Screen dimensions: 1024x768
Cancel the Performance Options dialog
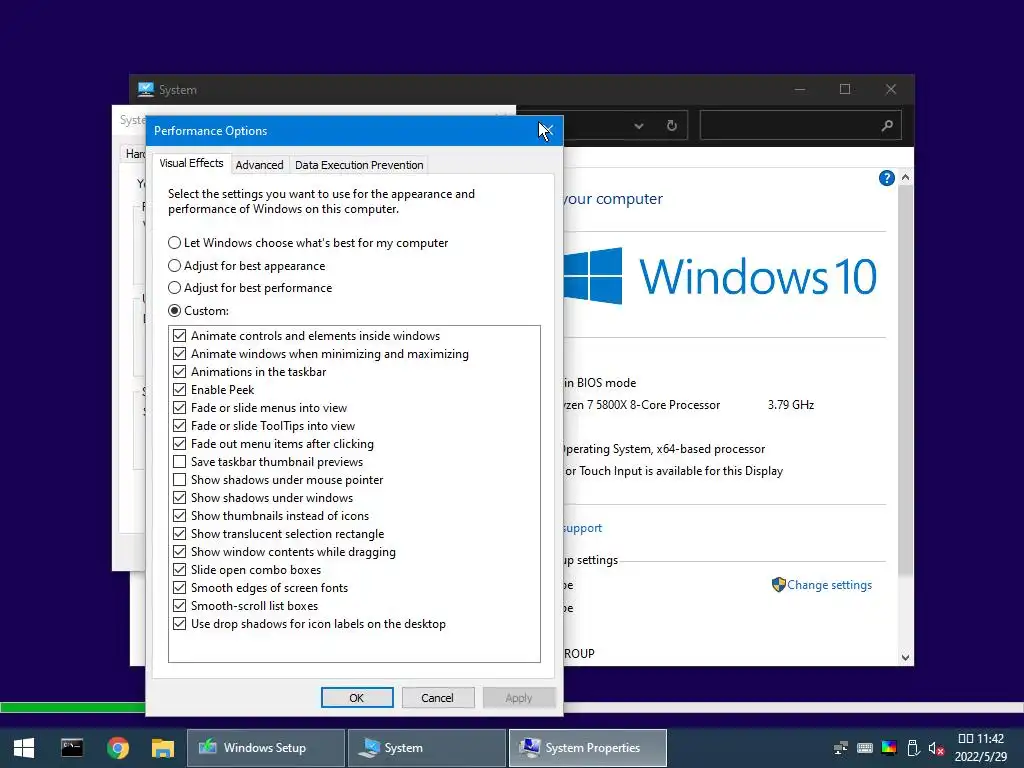438,697
